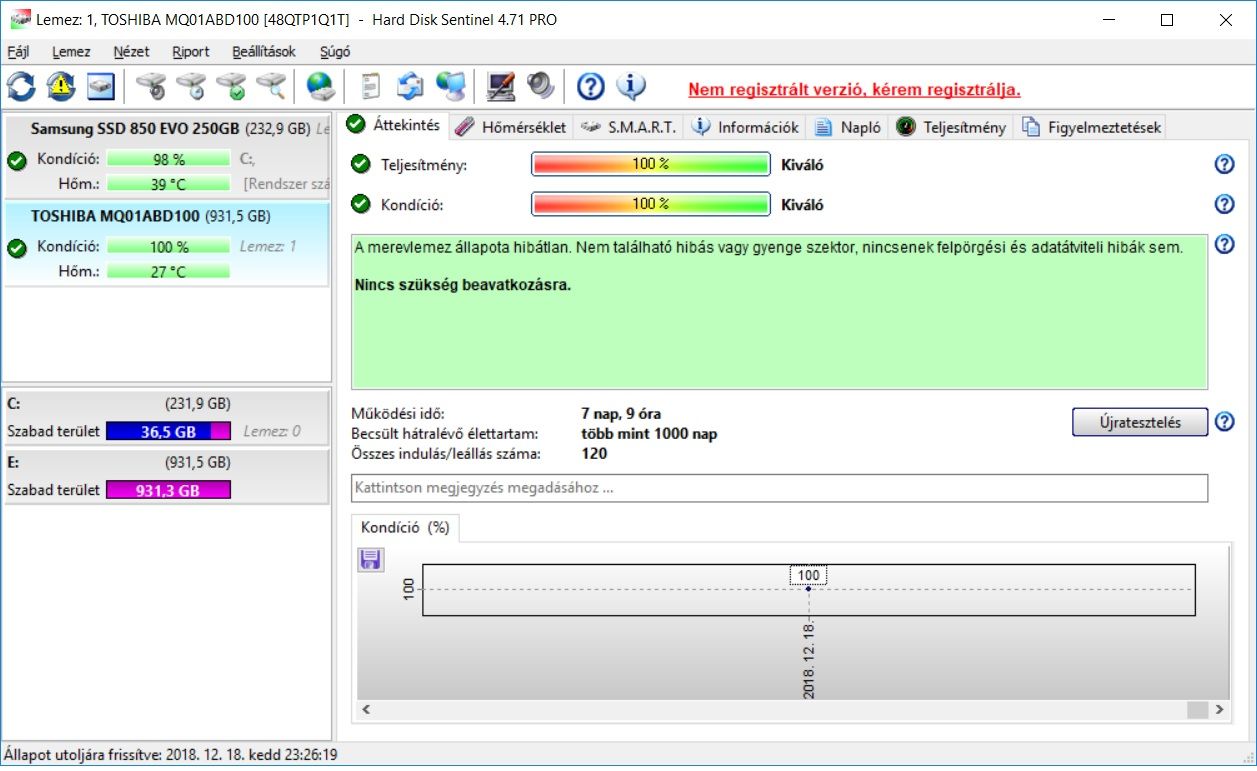The image size is (1257, 771).
Task: Click the send report envelope icon
Action: 410,87
